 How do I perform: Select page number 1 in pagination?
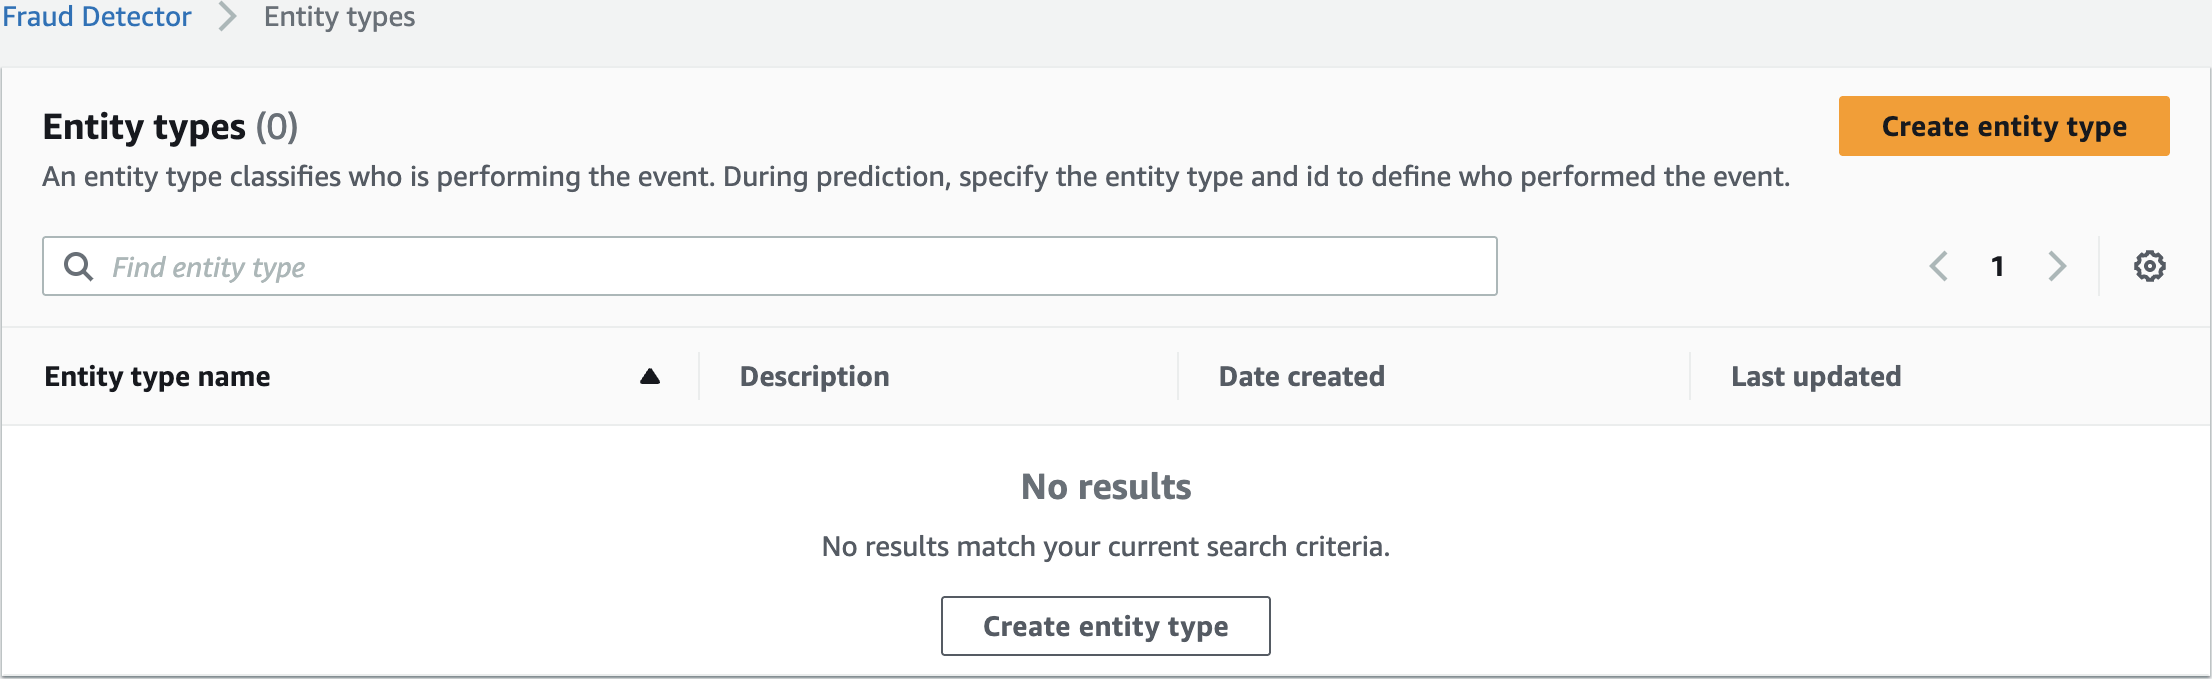click(x=1997, y=266)
